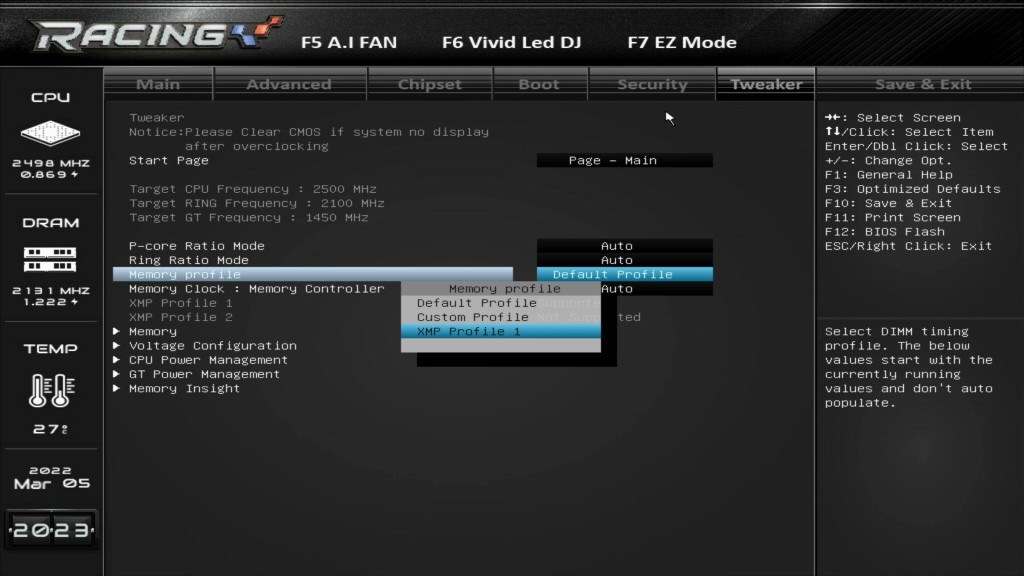Choose XMP Profile 1 in popup list
The image size is (1024, 576).
click(x=501, y=332)
